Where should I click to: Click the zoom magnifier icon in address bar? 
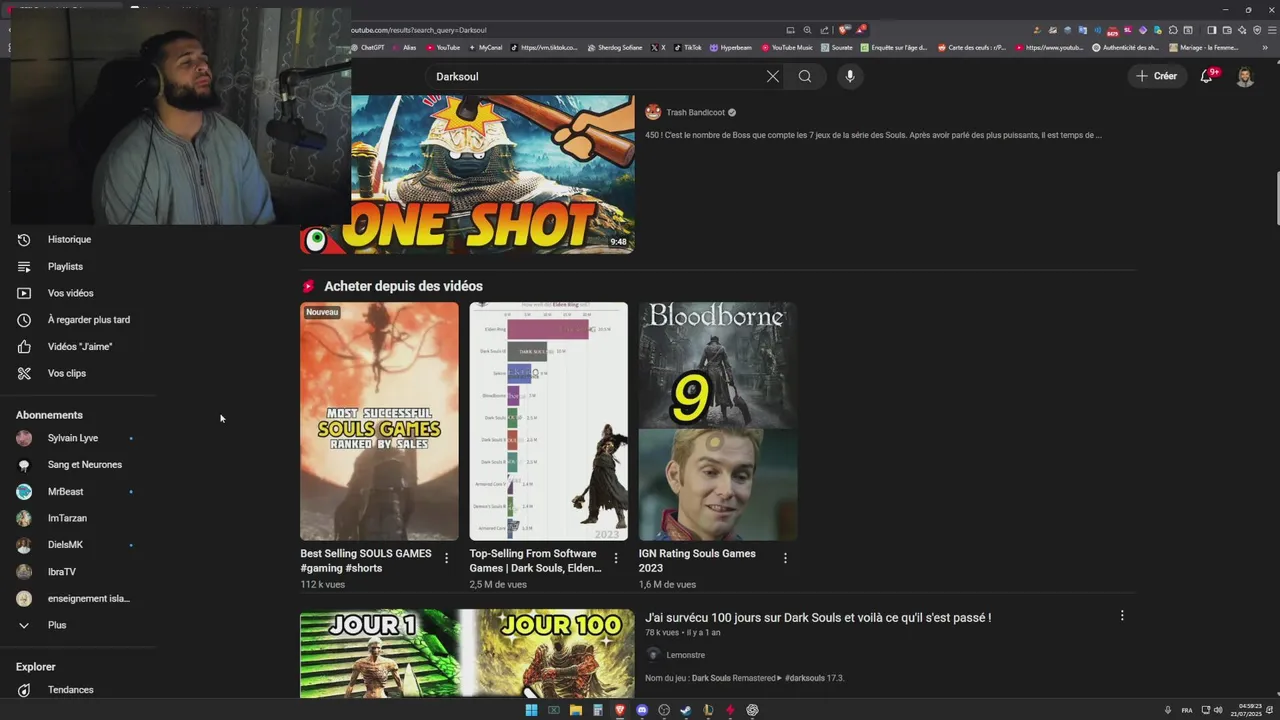tap(807, 30)
